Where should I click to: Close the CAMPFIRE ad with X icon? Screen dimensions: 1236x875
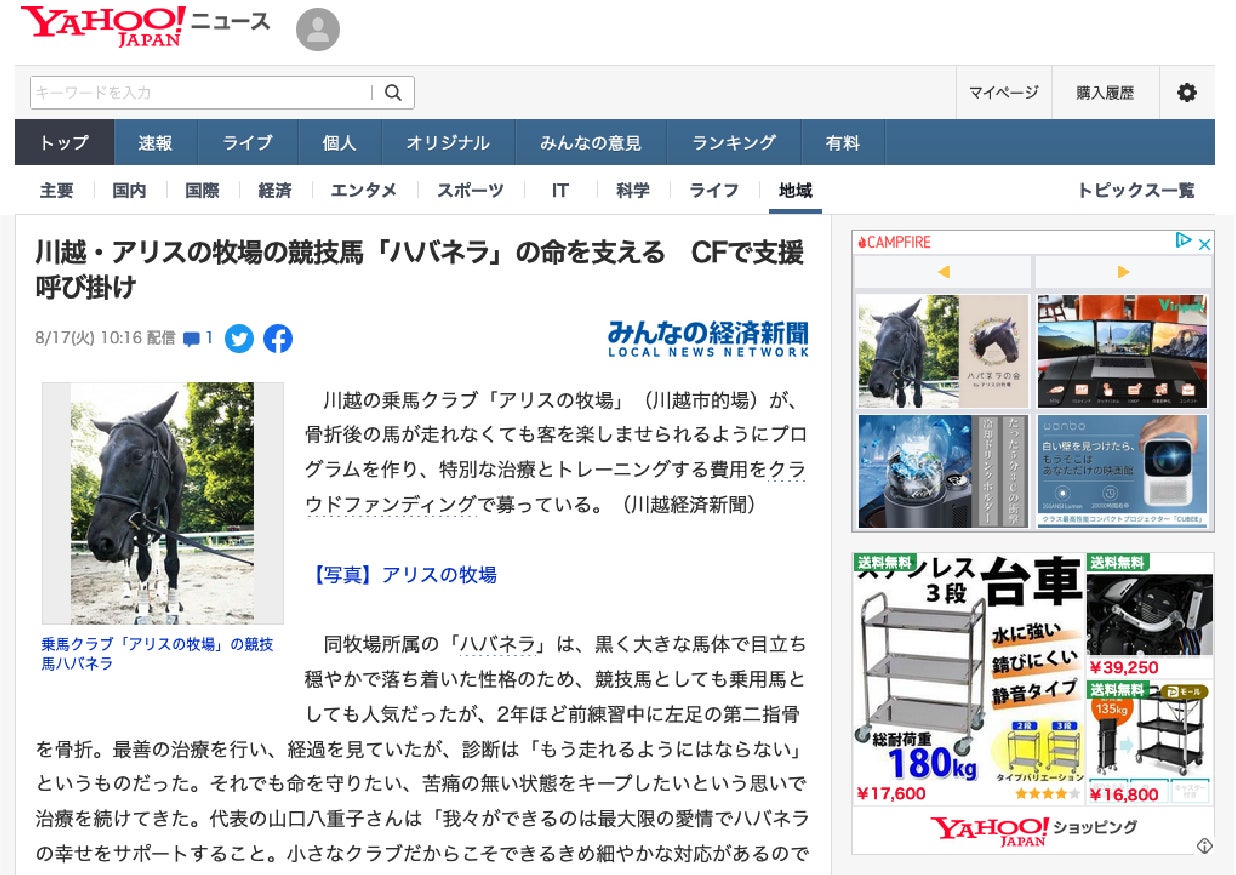1205,243
